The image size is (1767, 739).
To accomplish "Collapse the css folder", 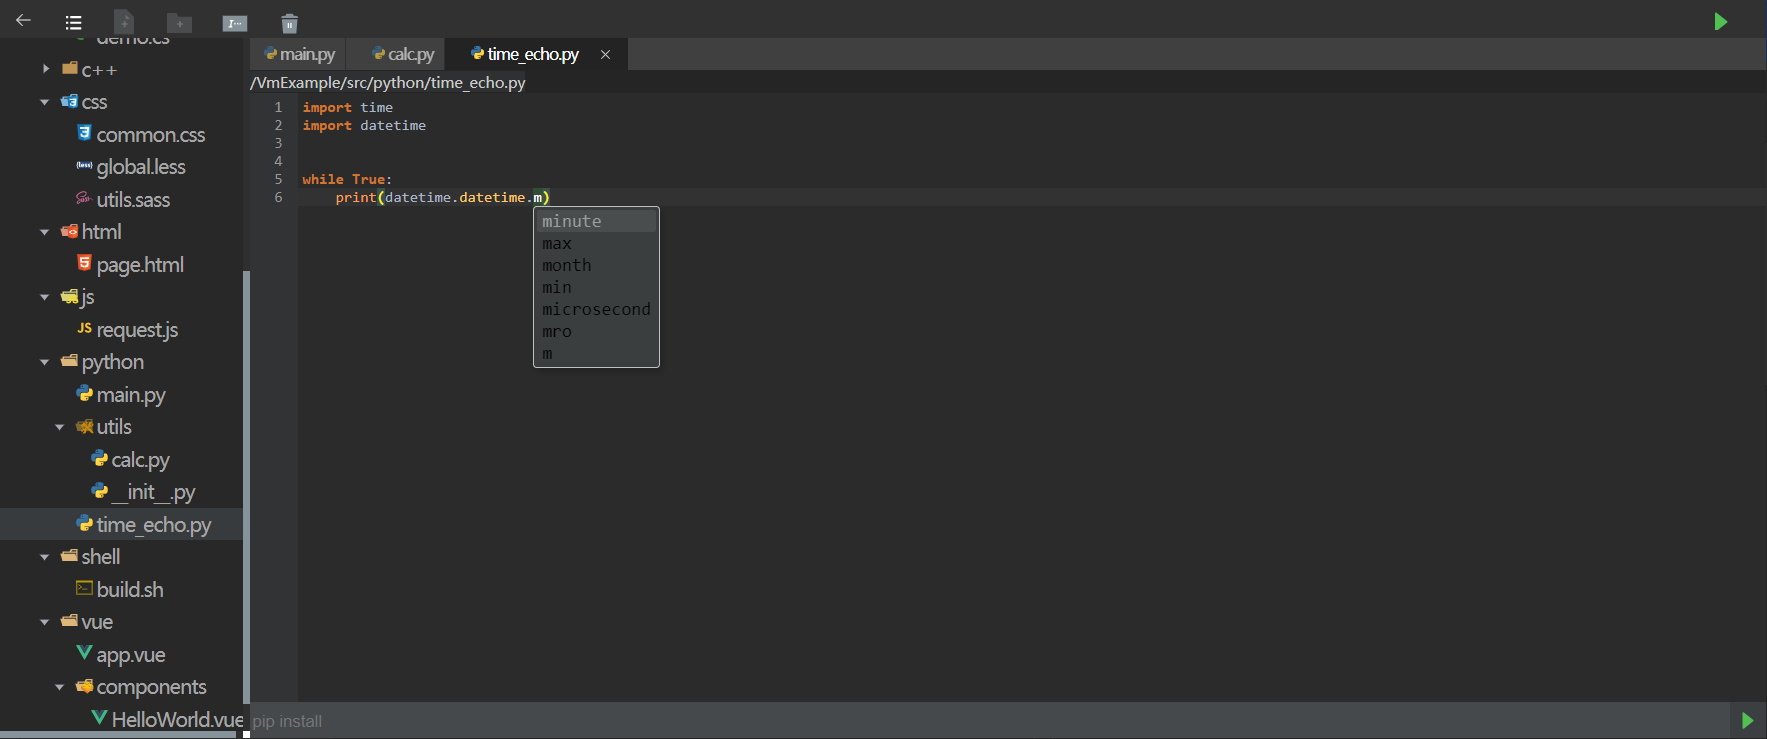I will [x=45, y=102].
